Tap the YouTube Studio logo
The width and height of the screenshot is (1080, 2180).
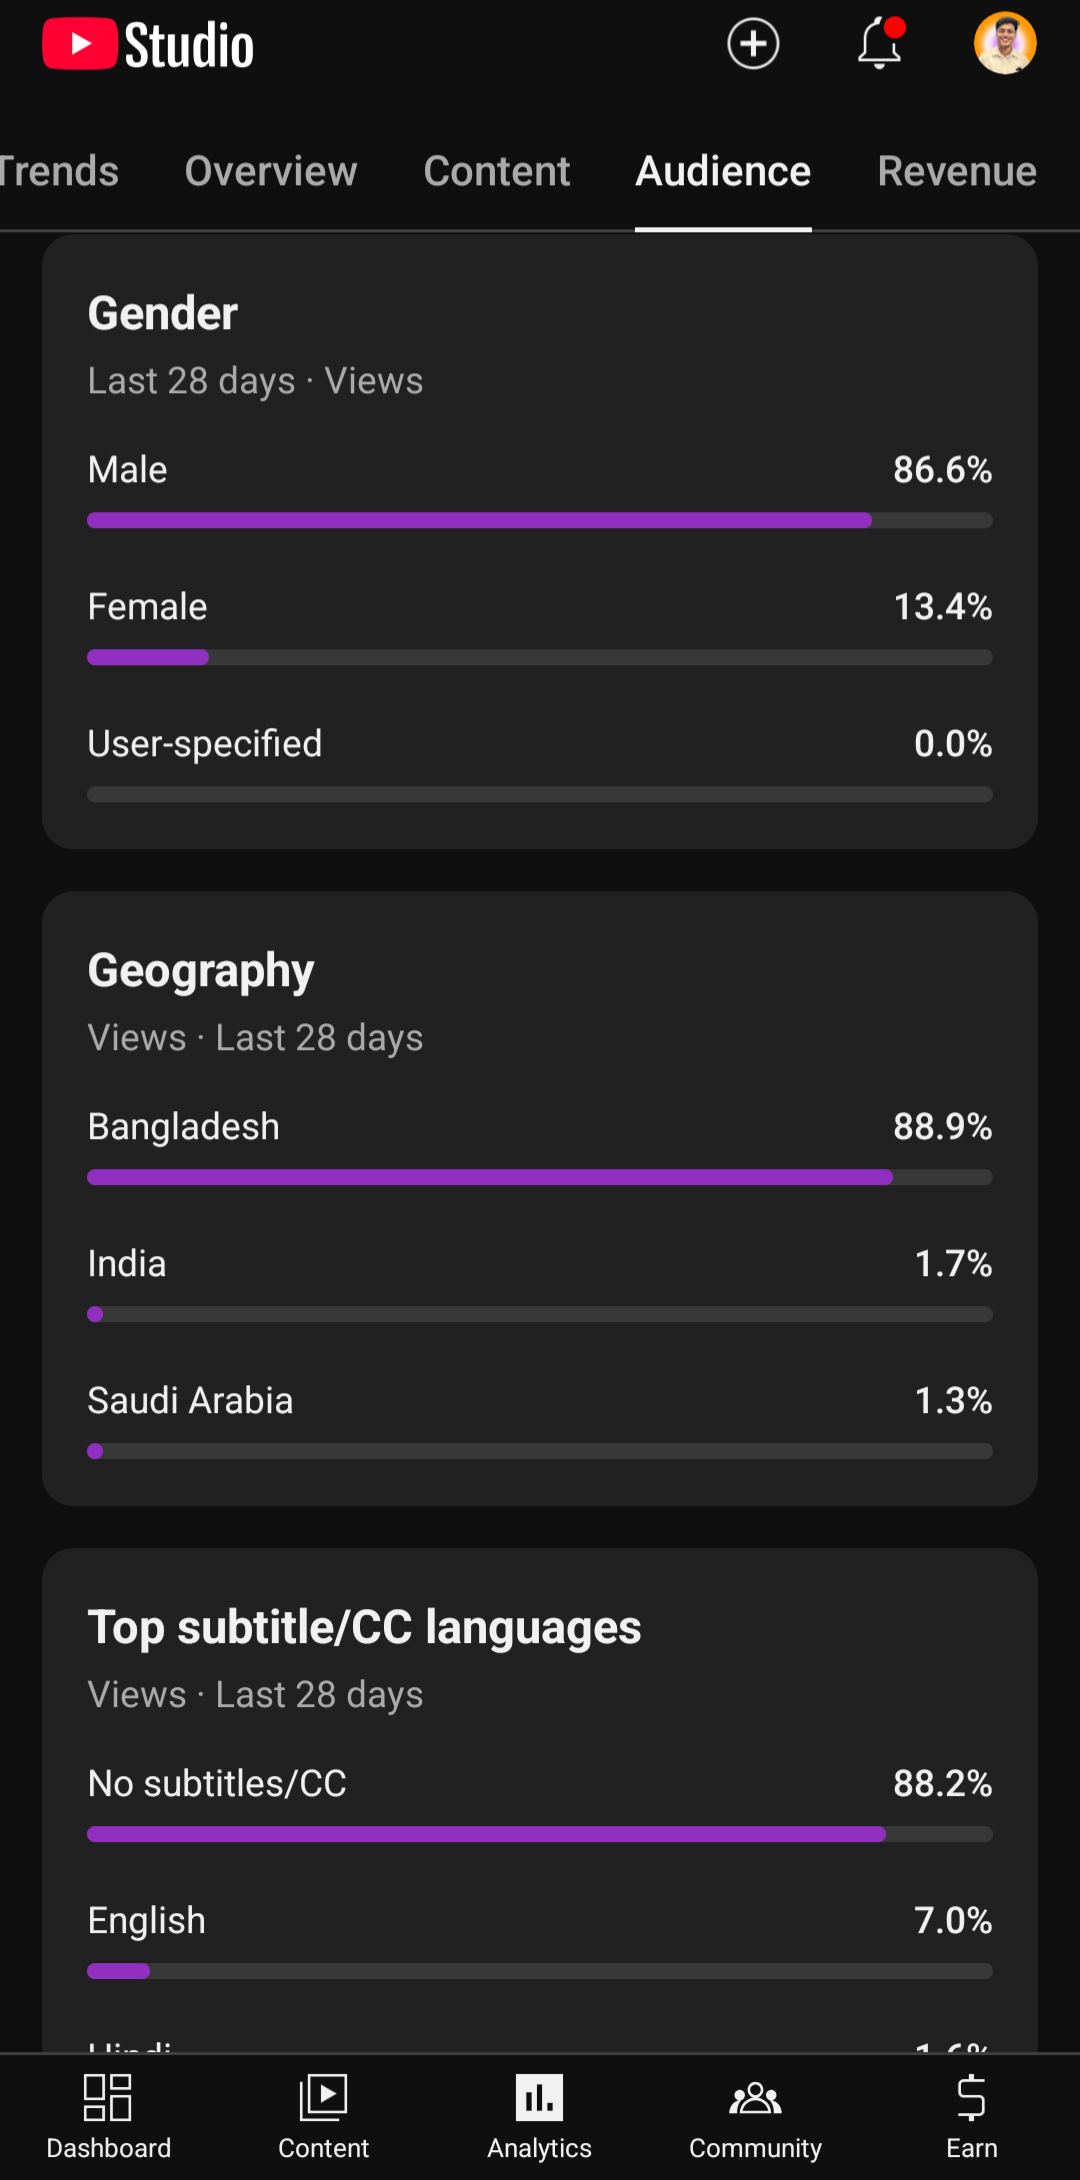point(148,45)
